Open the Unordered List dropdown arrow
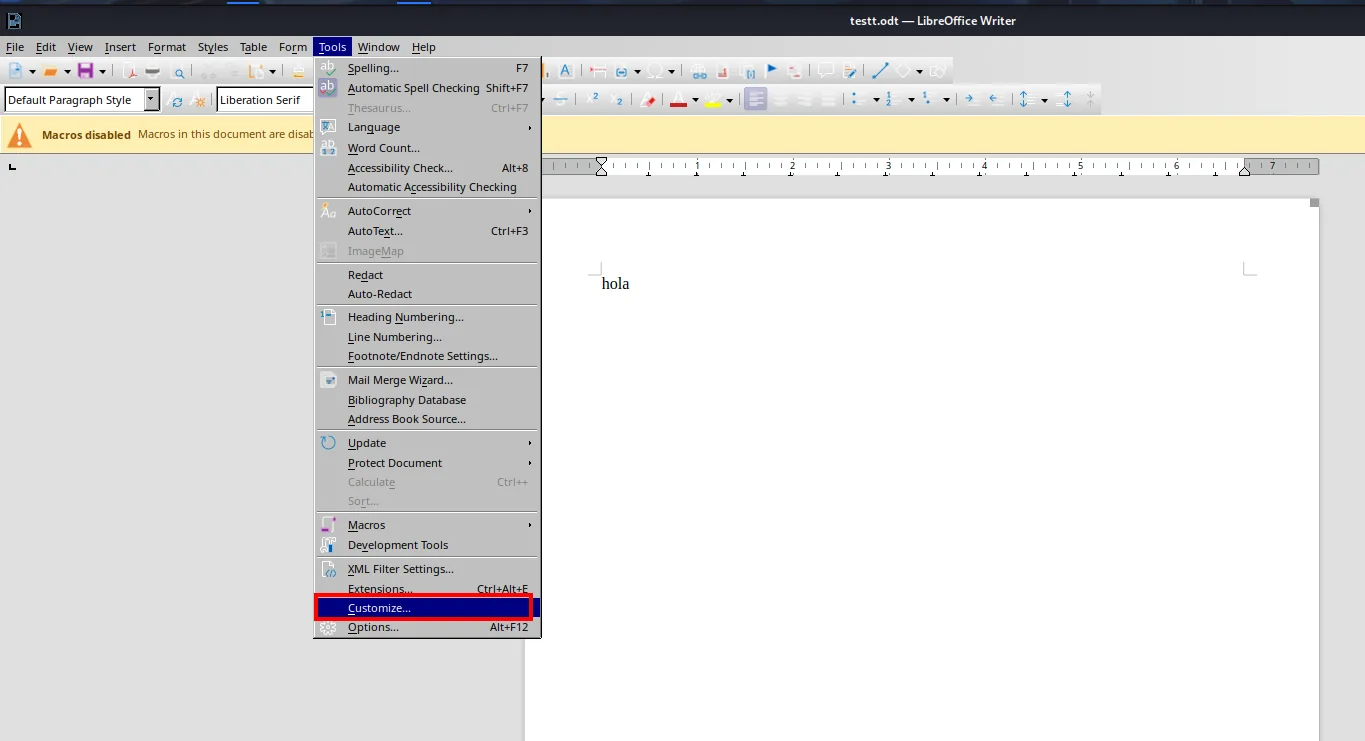This screenshot has height=741, width=1365. (x=876, y=100)
